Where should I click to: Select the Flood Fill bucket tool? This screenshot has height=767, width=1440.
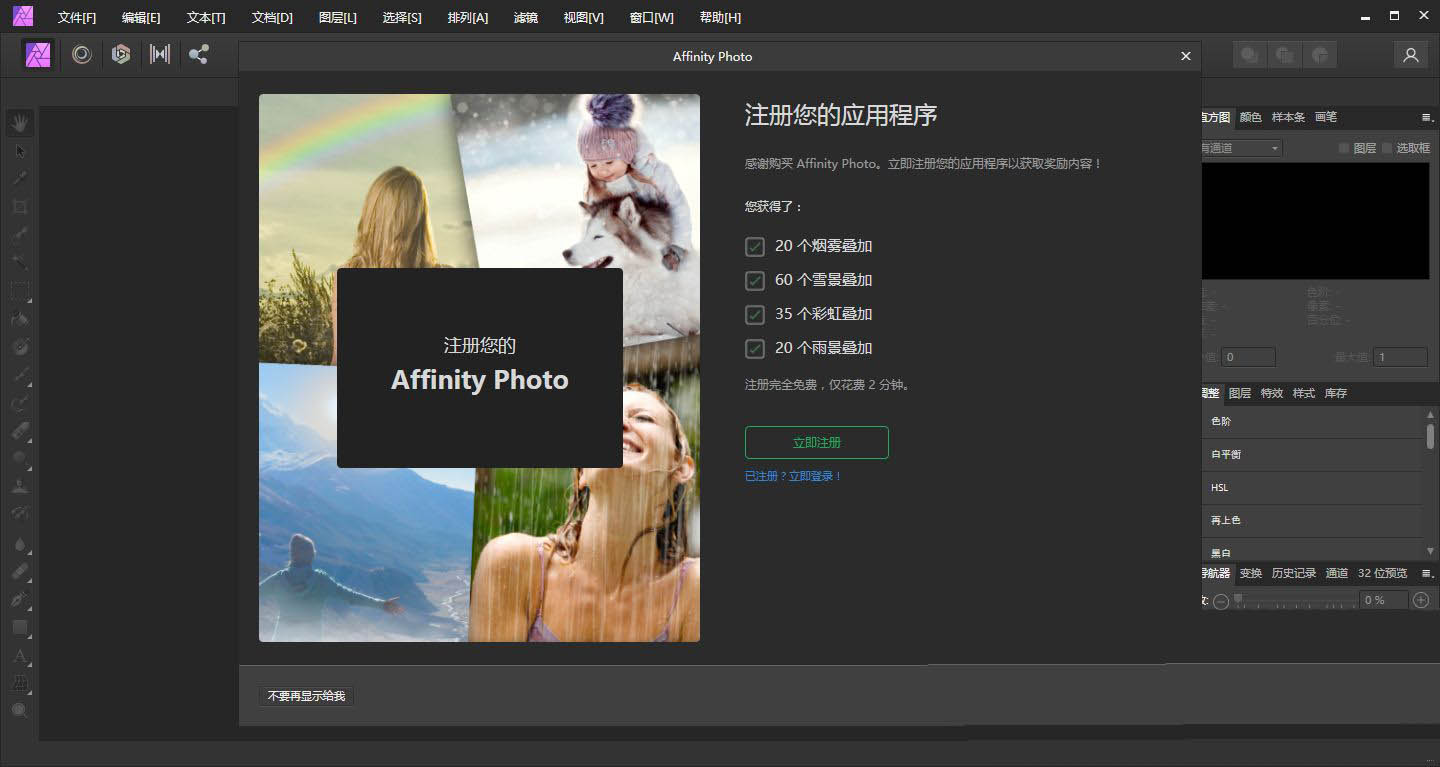click(x=20, y=319)
